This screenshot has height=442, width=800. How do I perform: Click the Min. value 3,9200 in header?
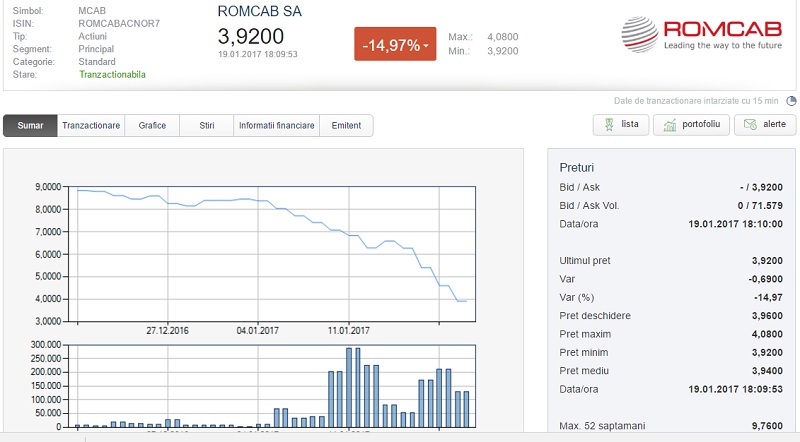503,51
